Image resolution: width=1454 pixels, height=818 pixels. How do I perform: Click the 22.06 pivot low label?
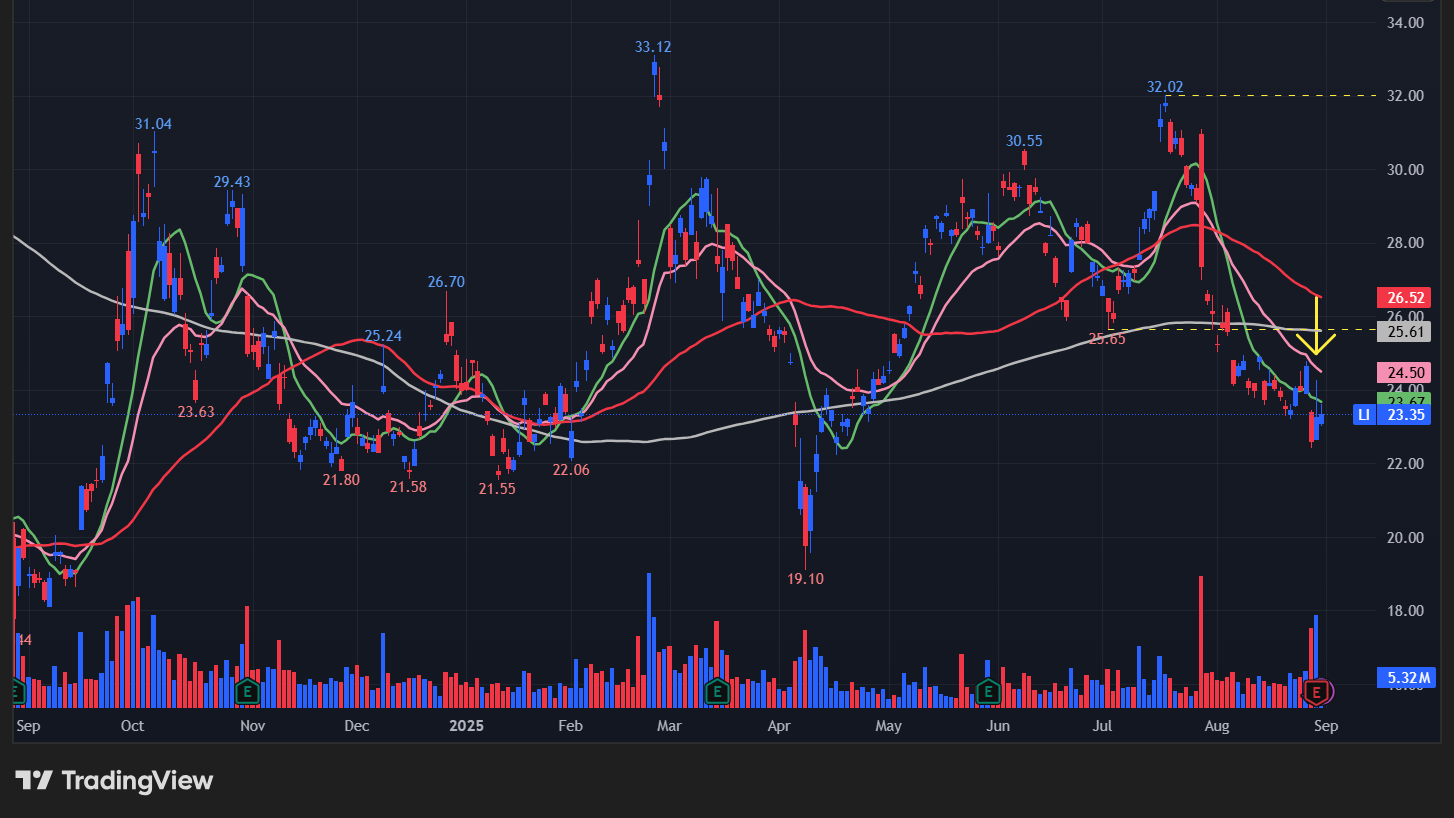571,470
